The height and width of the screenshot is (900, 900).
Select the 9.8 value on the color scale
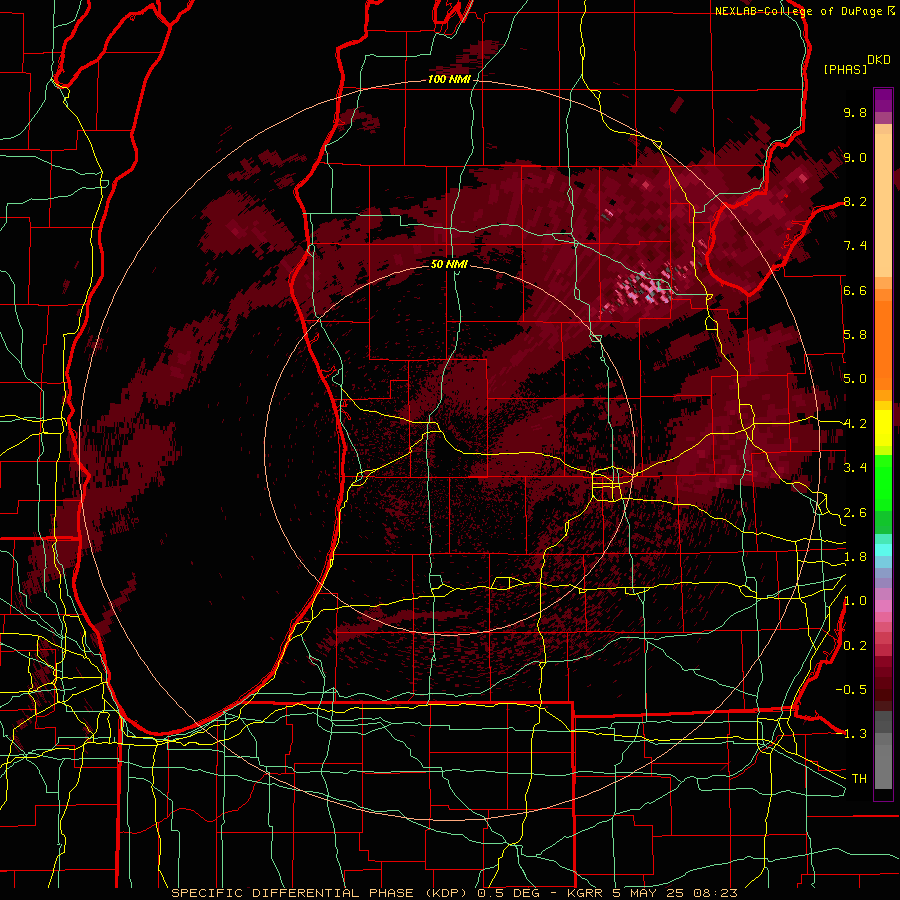[855, 112]
